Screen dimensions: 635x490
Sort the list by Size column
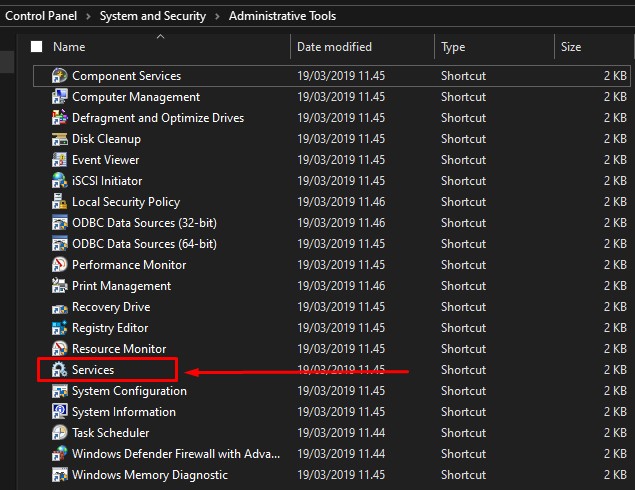coord(571,47)
